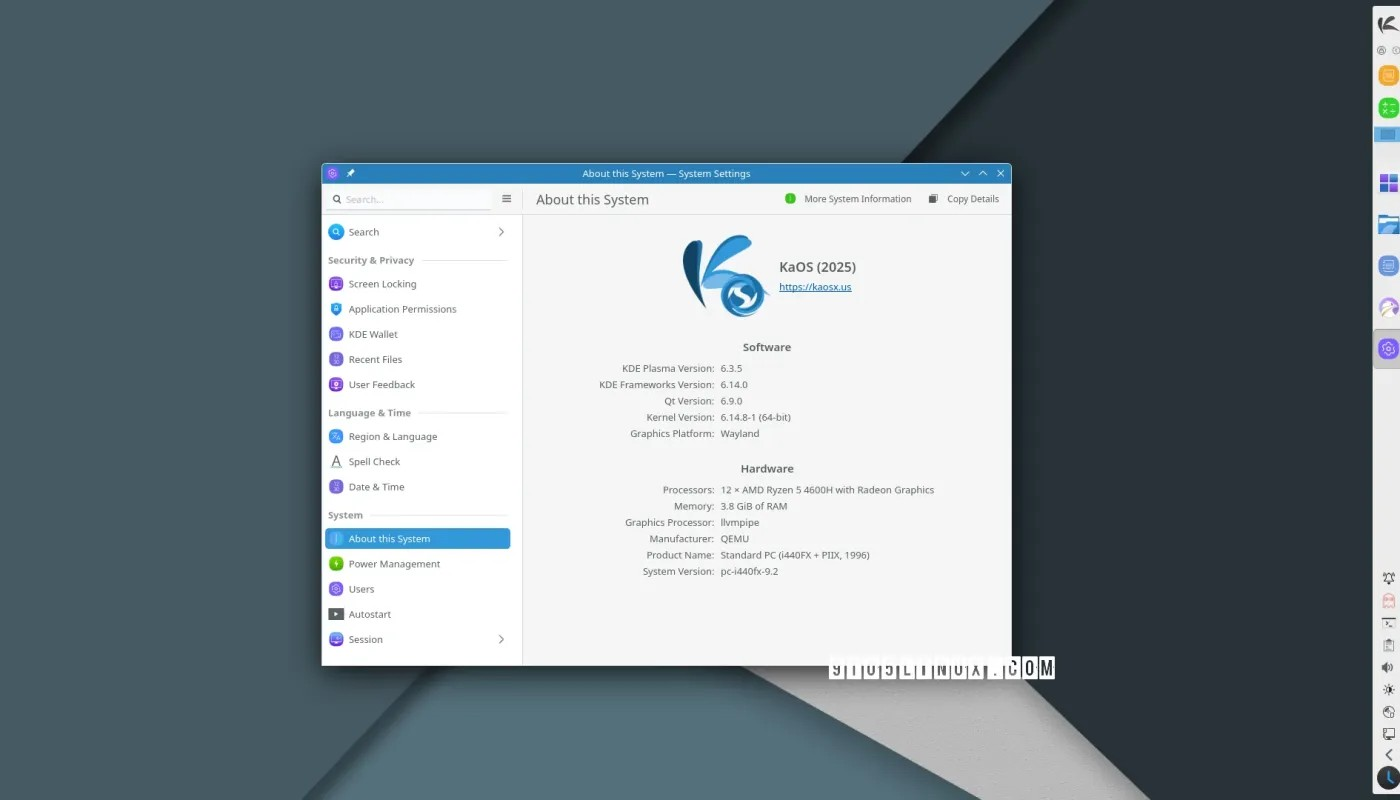Click the pin icon in the window titlebar
The image size is (1400, 800).
350,173
